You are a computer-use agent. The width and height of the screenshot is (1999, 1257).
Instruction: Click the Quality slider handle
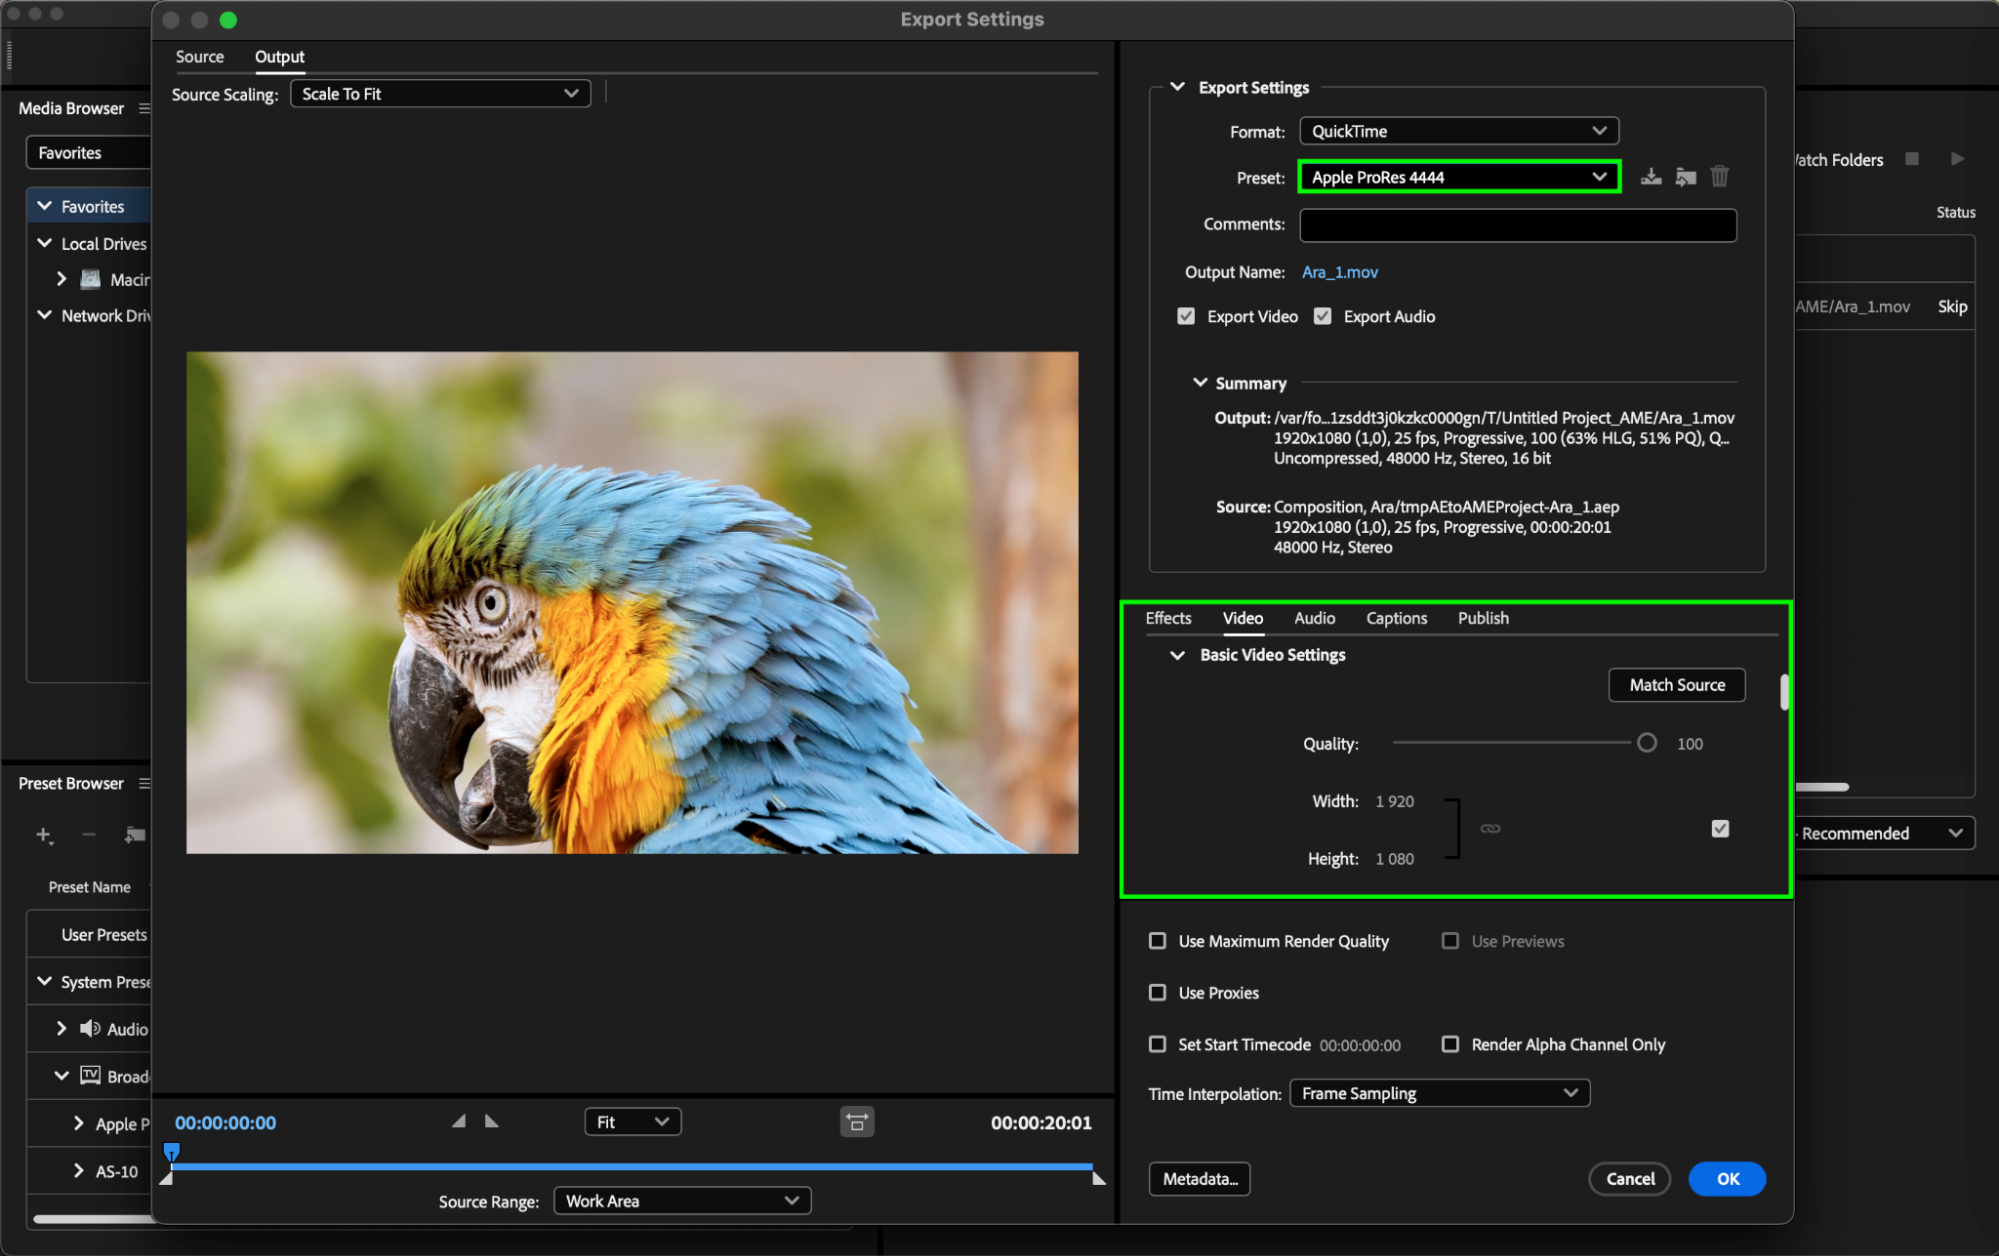[1646, 743]
